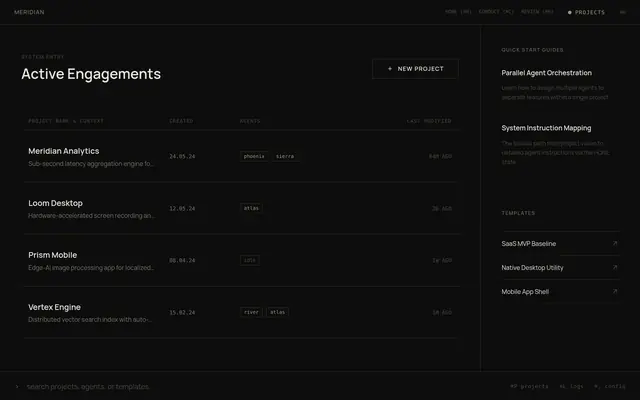Click the New Project button
The height and width of the screenshot is (400, 640).
415,69
